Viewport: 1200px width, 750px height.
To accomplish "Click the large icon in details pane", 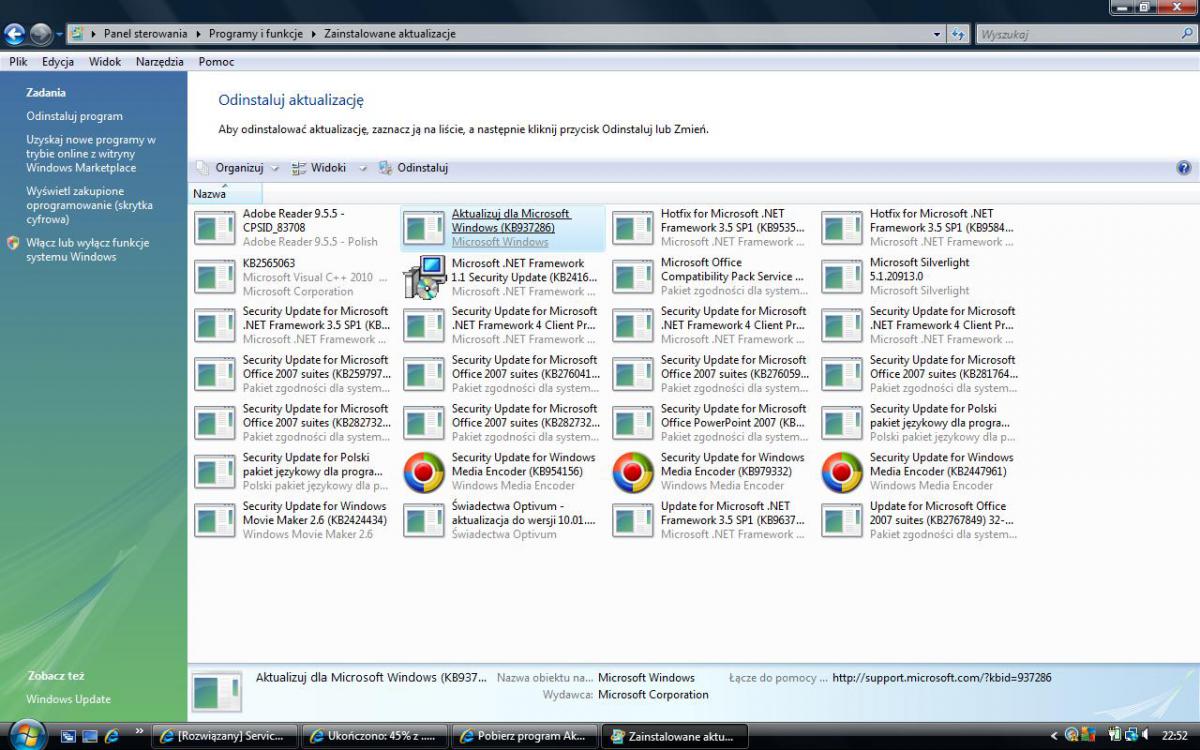I will pos(217,694).
